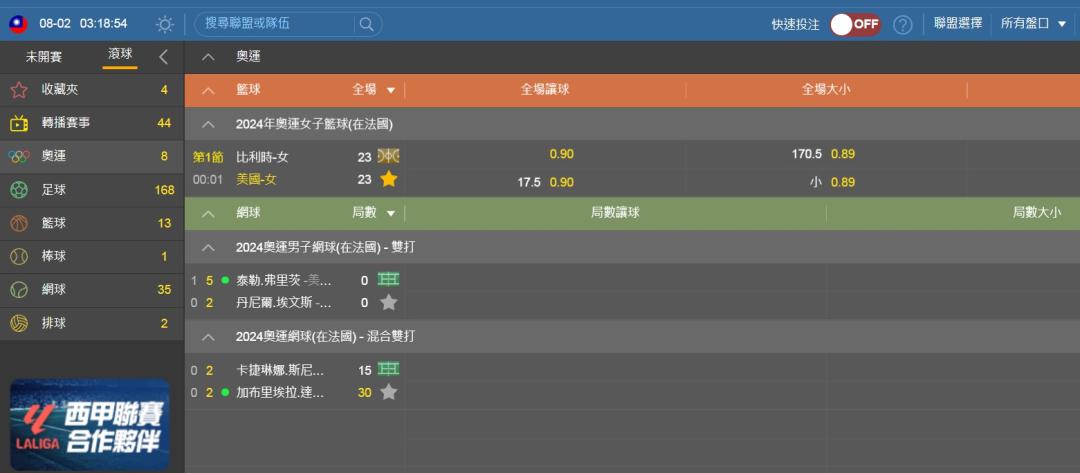Click the volleyball icon in sidebar

pyautogui.click(x=19, y=323)
